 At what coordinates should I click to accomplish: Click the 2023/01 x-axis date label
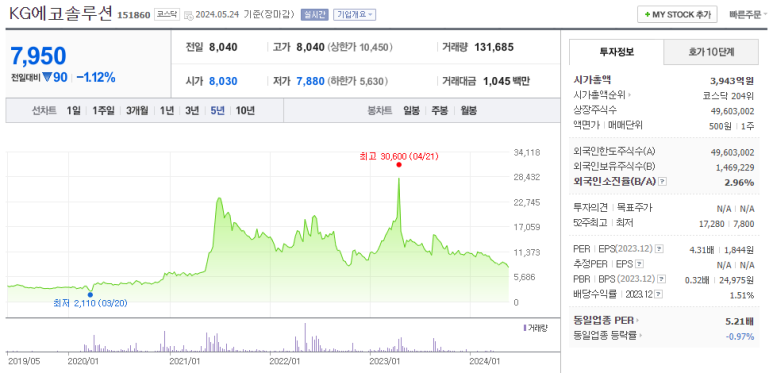[x=385, y=361]
